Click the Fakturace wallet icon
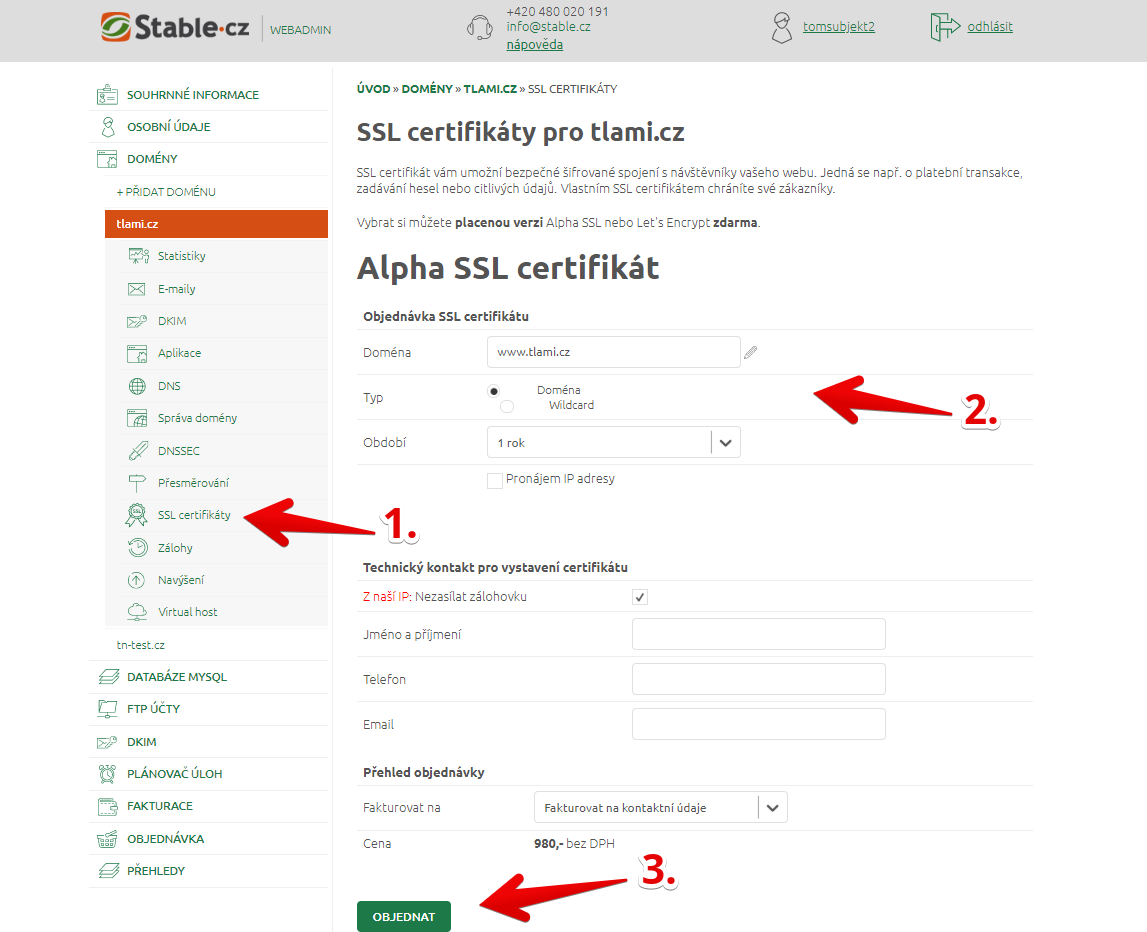This screenshot has height=932, width=1147. pyautogui.click(x=108, y=806)
